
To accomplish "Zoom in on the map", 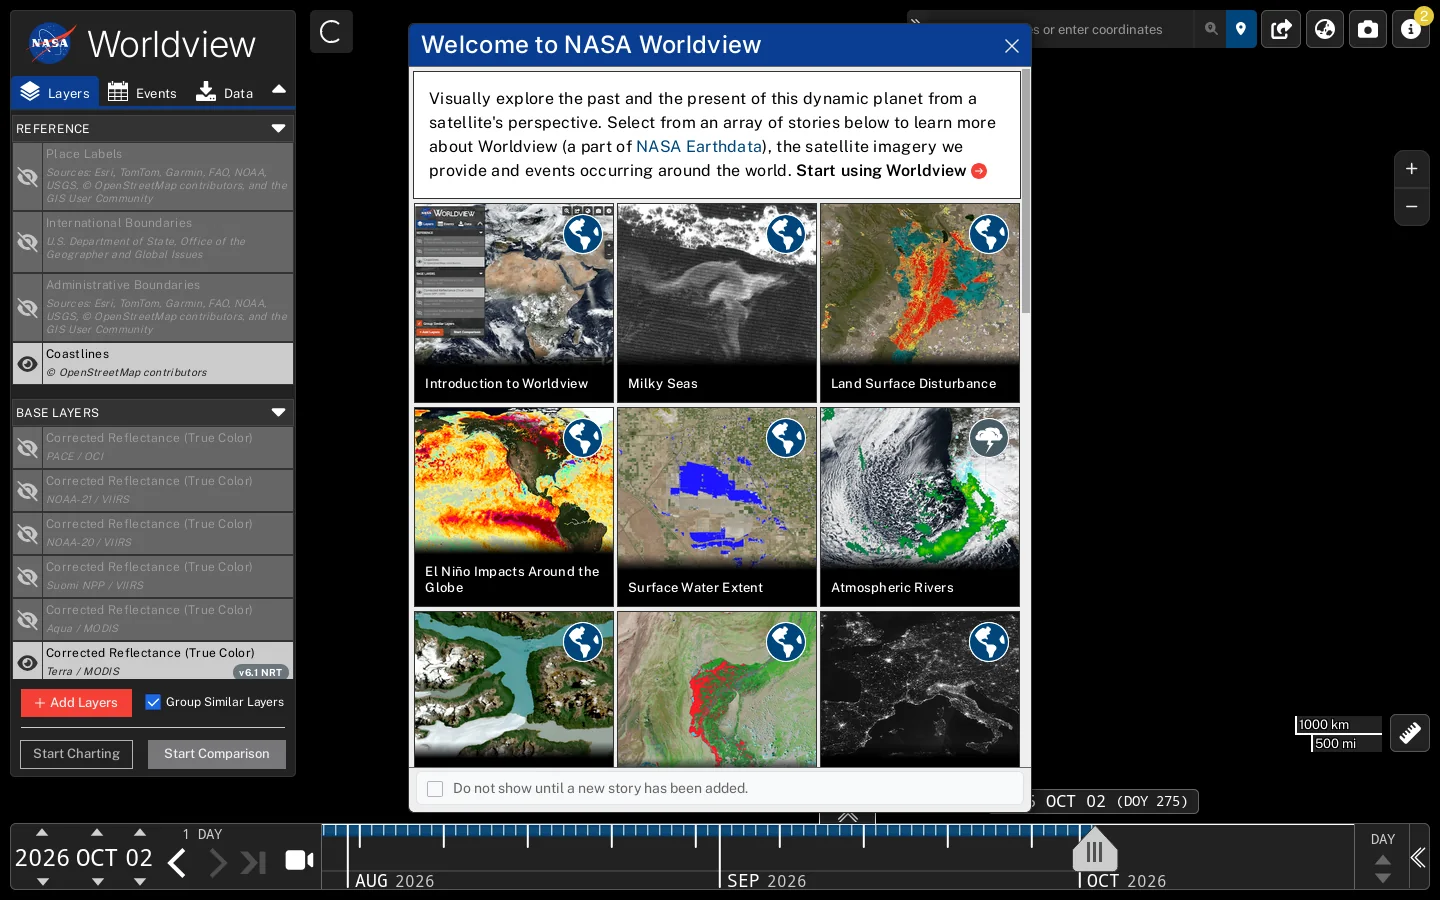I will pos(1411,169).
